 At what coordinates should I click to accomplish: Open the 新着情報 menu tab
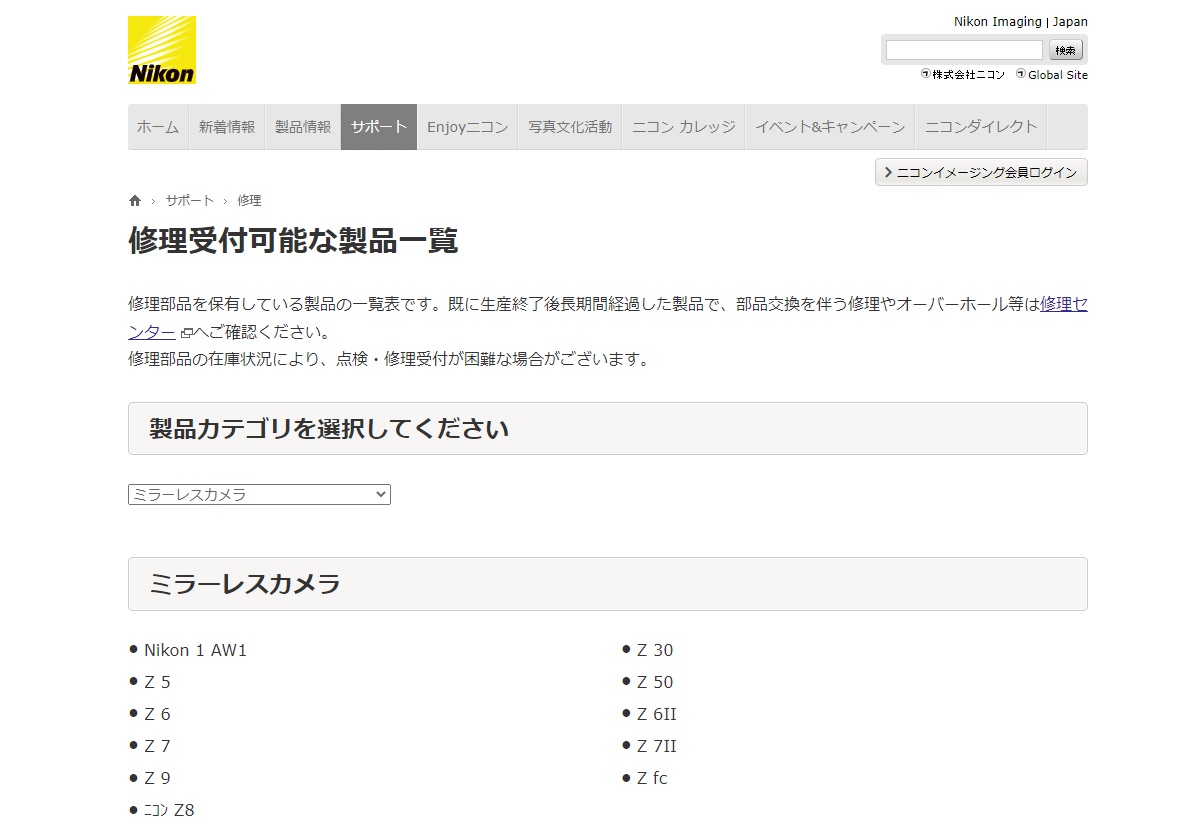point(227,127)
